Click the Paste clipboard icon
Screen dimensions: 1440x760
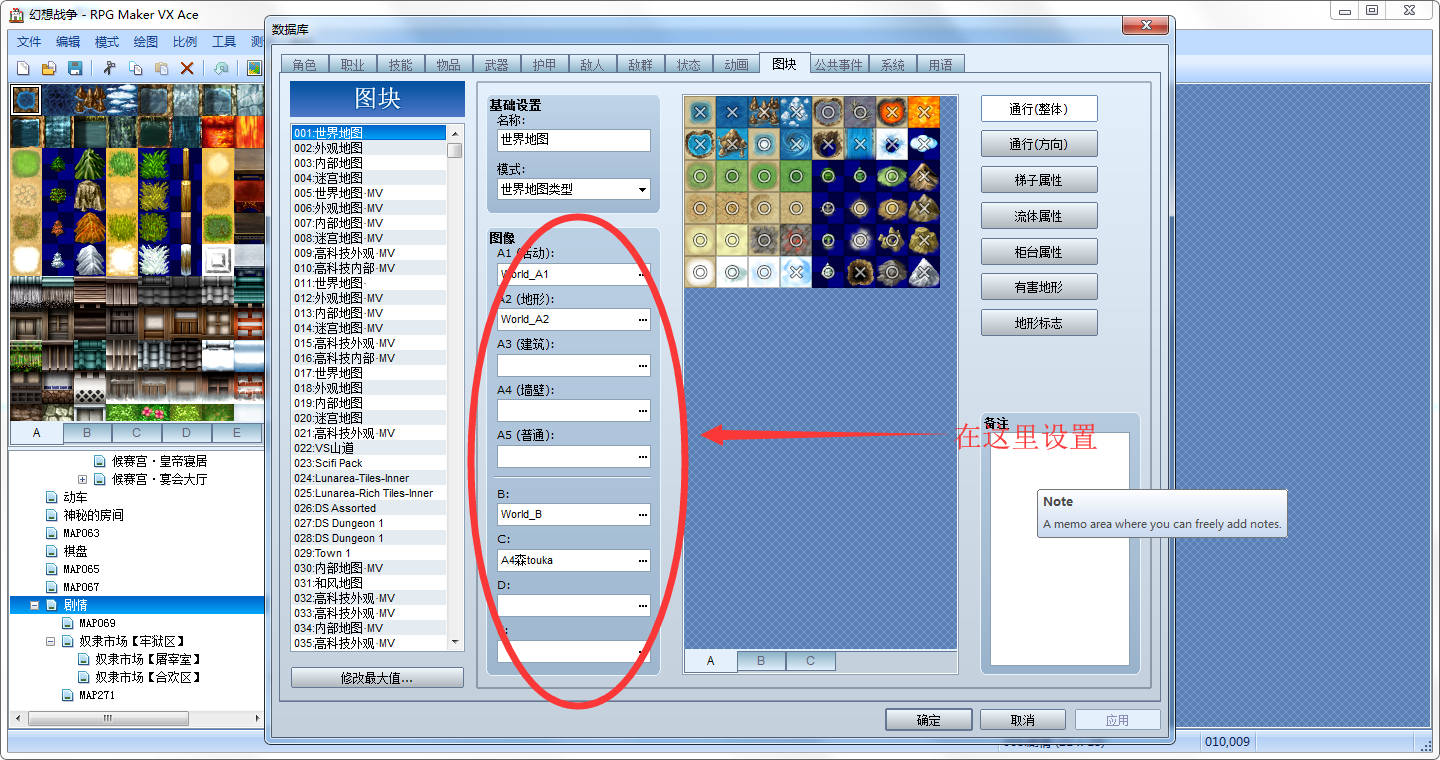click(x=161, y=69)
